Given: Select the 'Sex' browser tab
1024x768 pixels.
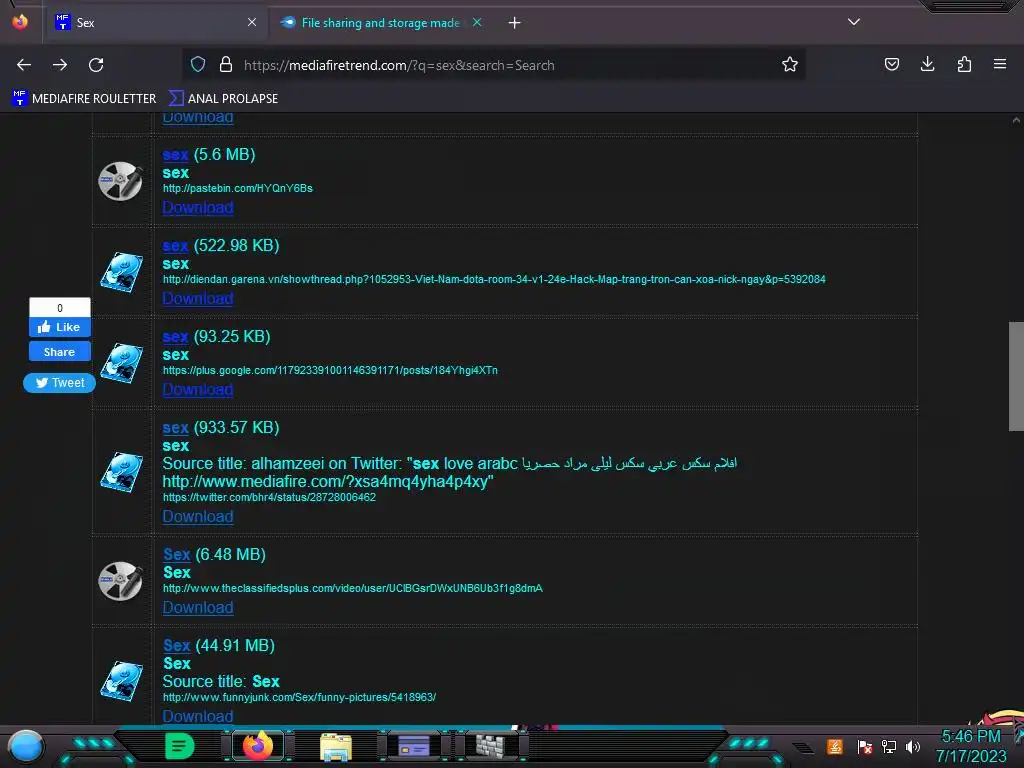Looking at the screenshot, I should 157,23.
